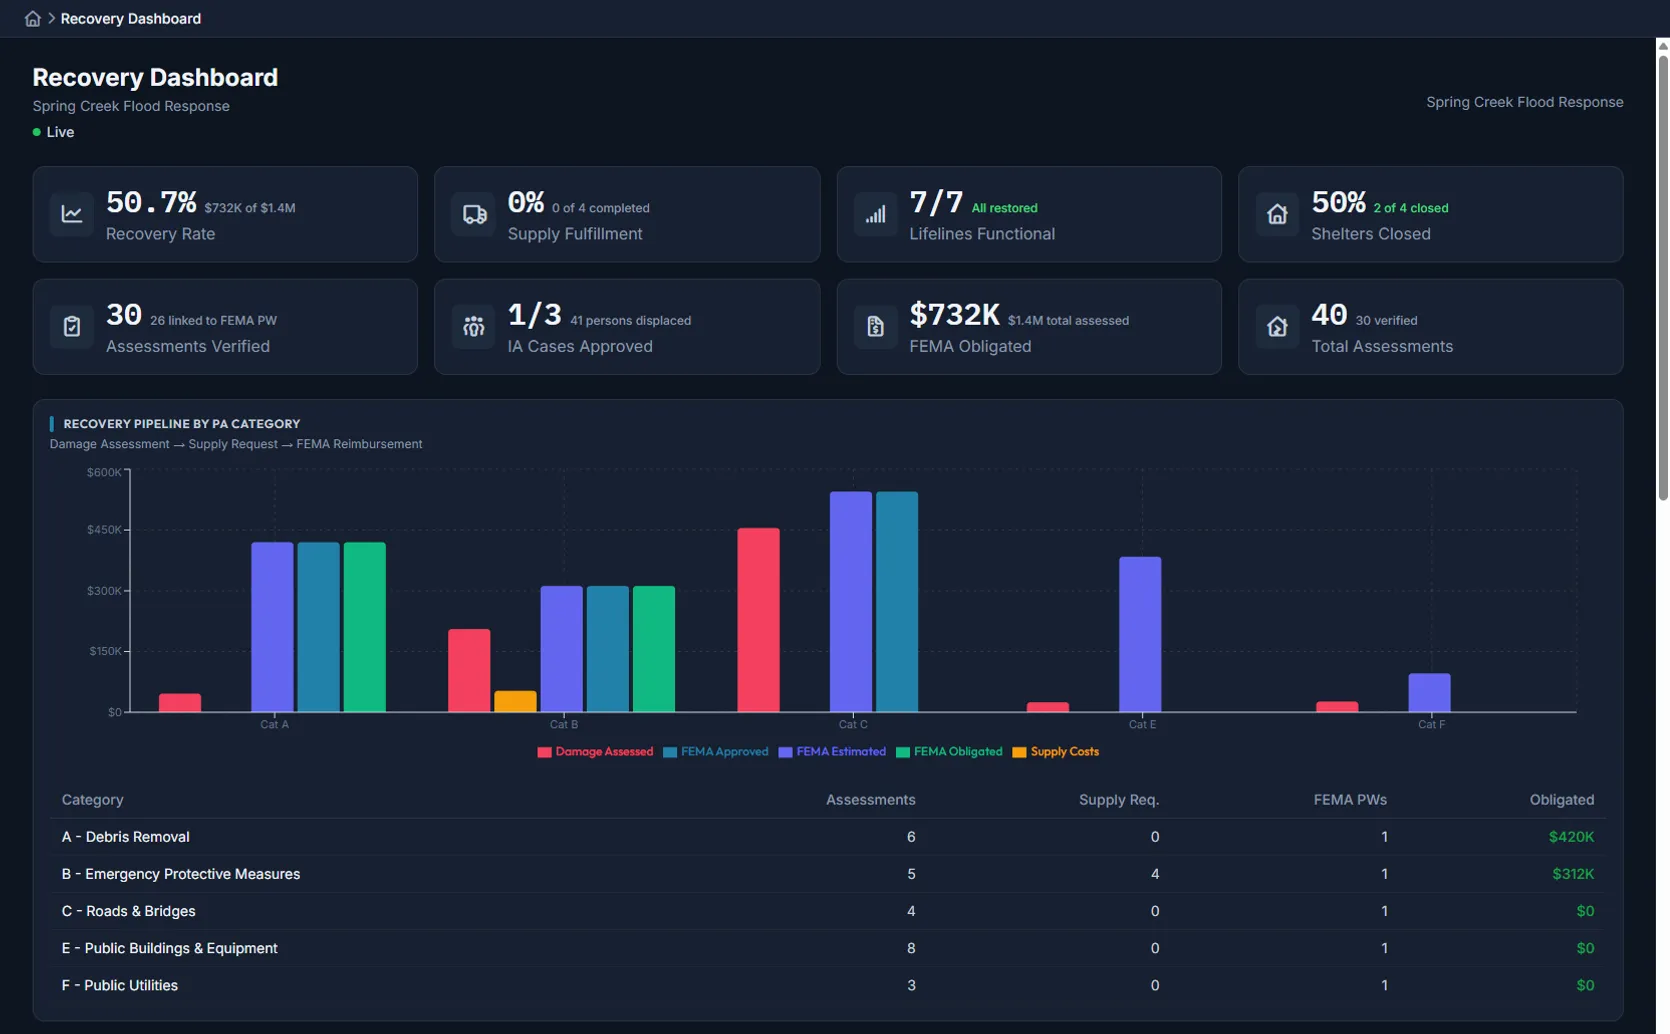Open the Shelters Closed 50% card
This screenshot has width=1670, height=1034.
point(1430,214)
